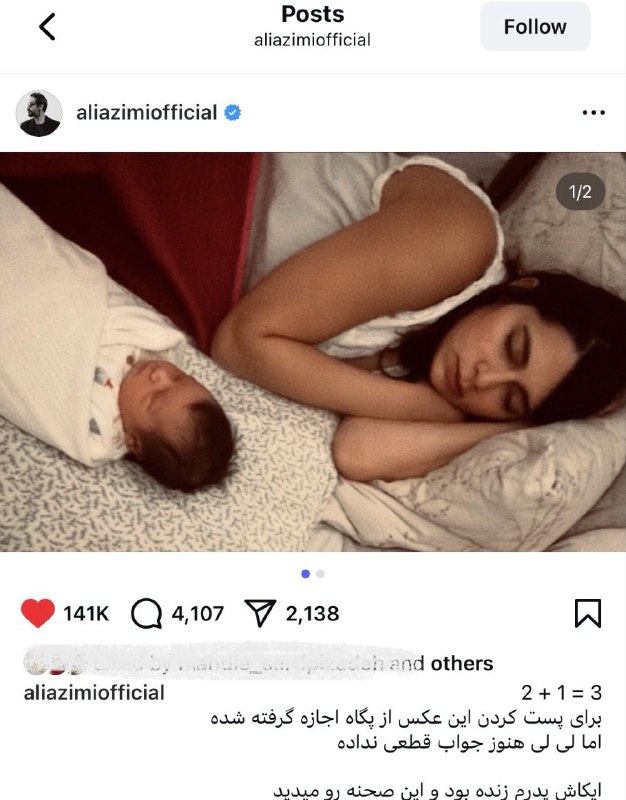Select the first blue carousel dot
The image size is (626, 800).
(x=306, y=574)
